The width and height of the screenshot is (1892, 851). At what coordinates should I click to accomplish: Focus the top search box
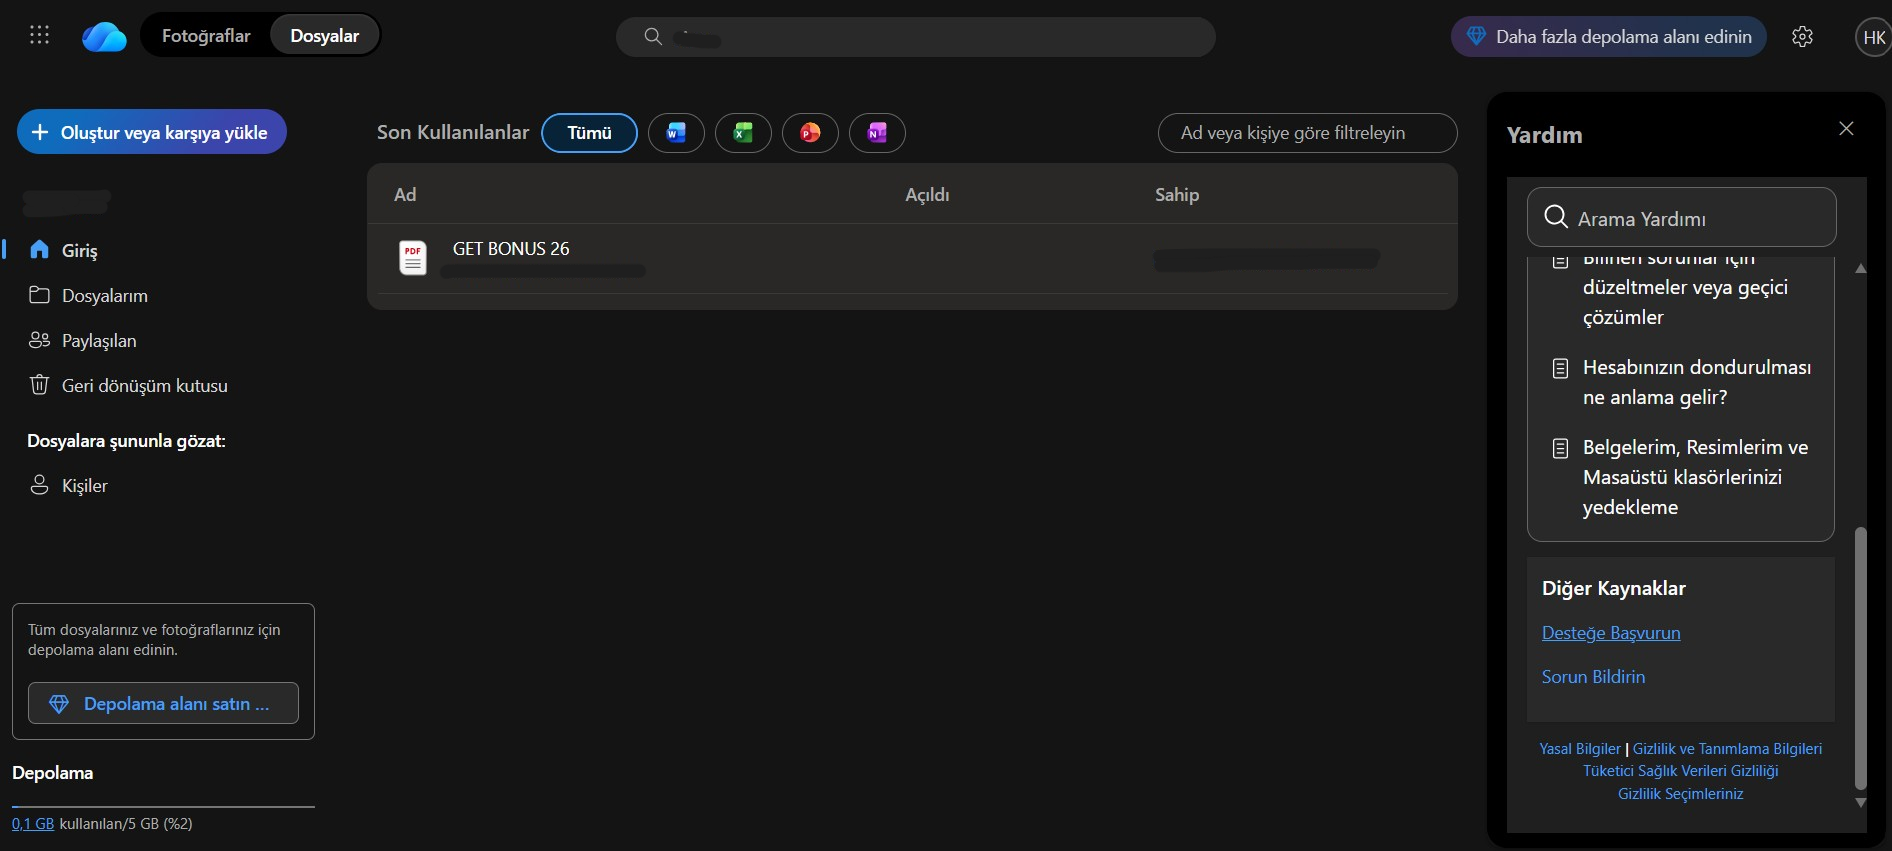916,37
